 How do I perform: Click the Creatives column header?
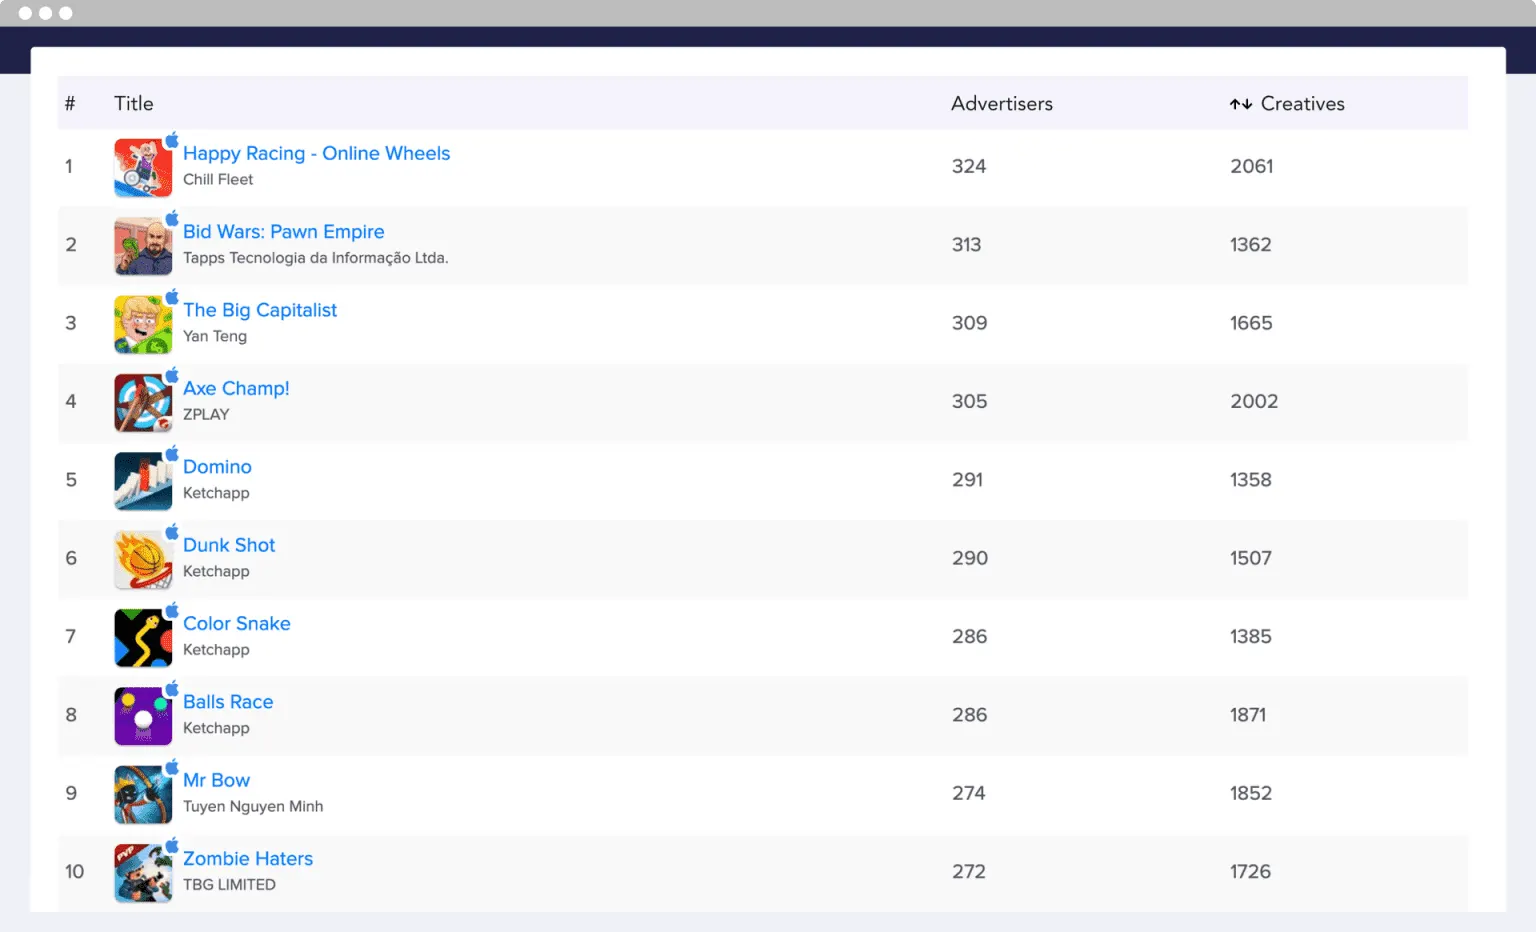(1302, 104)
